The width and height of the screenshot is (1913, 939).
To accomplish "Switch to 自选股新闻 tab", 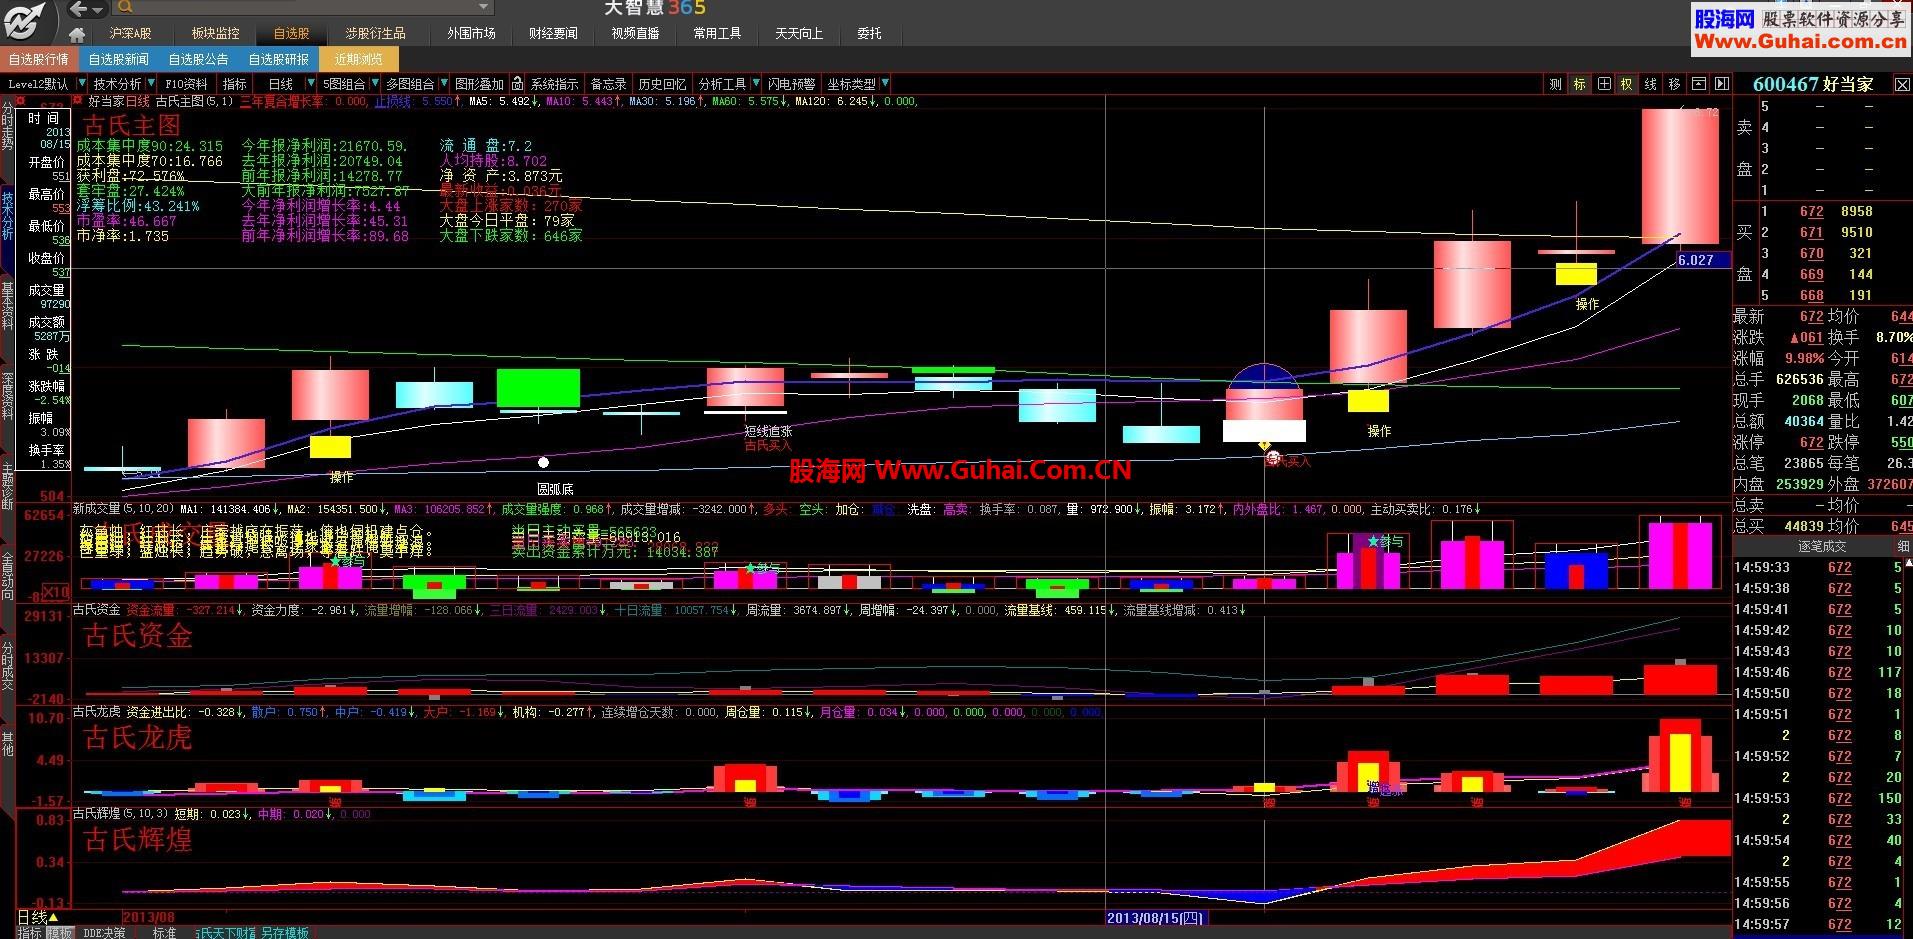I will point(118,59).
